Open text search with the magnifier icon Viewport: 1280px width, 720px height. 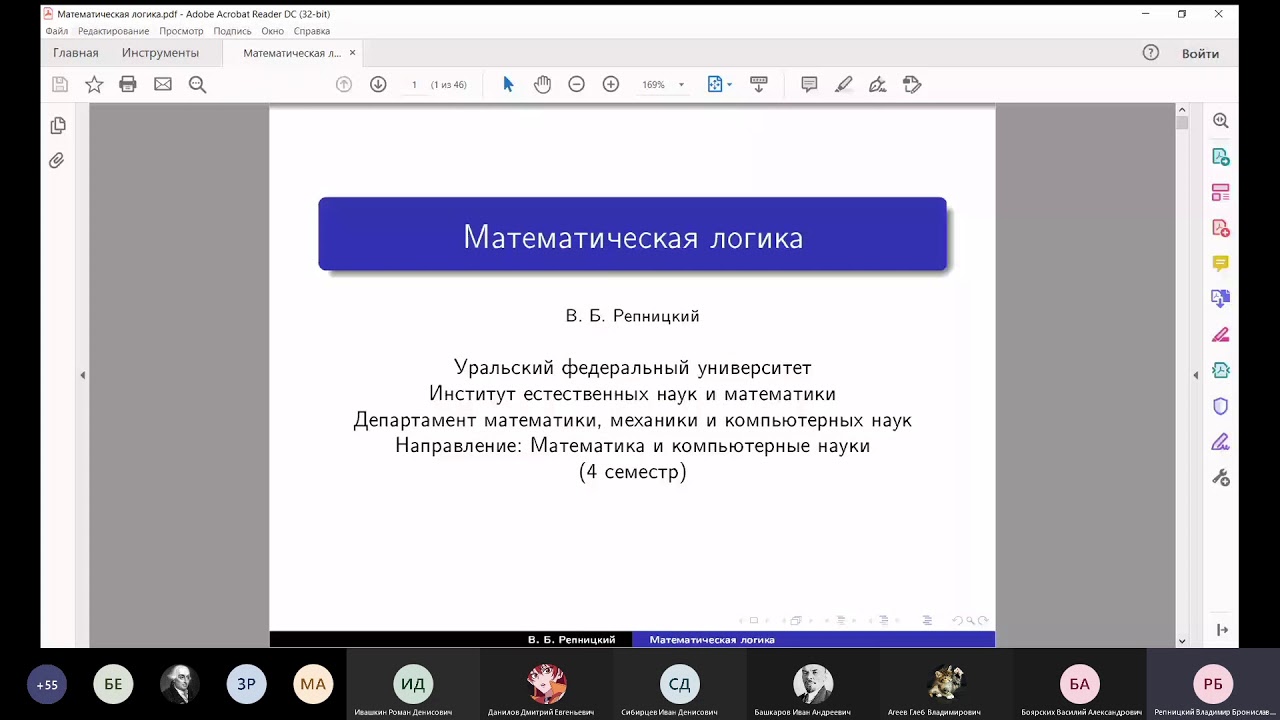click(x=198, y=85)
